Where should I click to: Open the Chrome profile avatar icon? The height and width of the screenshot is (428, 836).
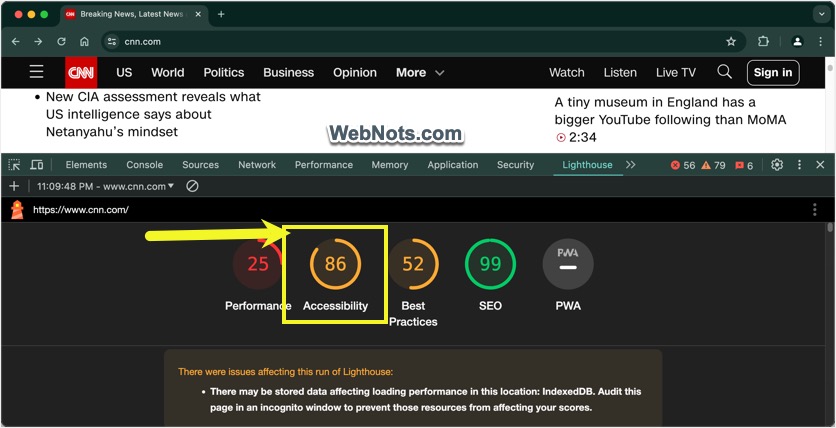pos(797,42)
